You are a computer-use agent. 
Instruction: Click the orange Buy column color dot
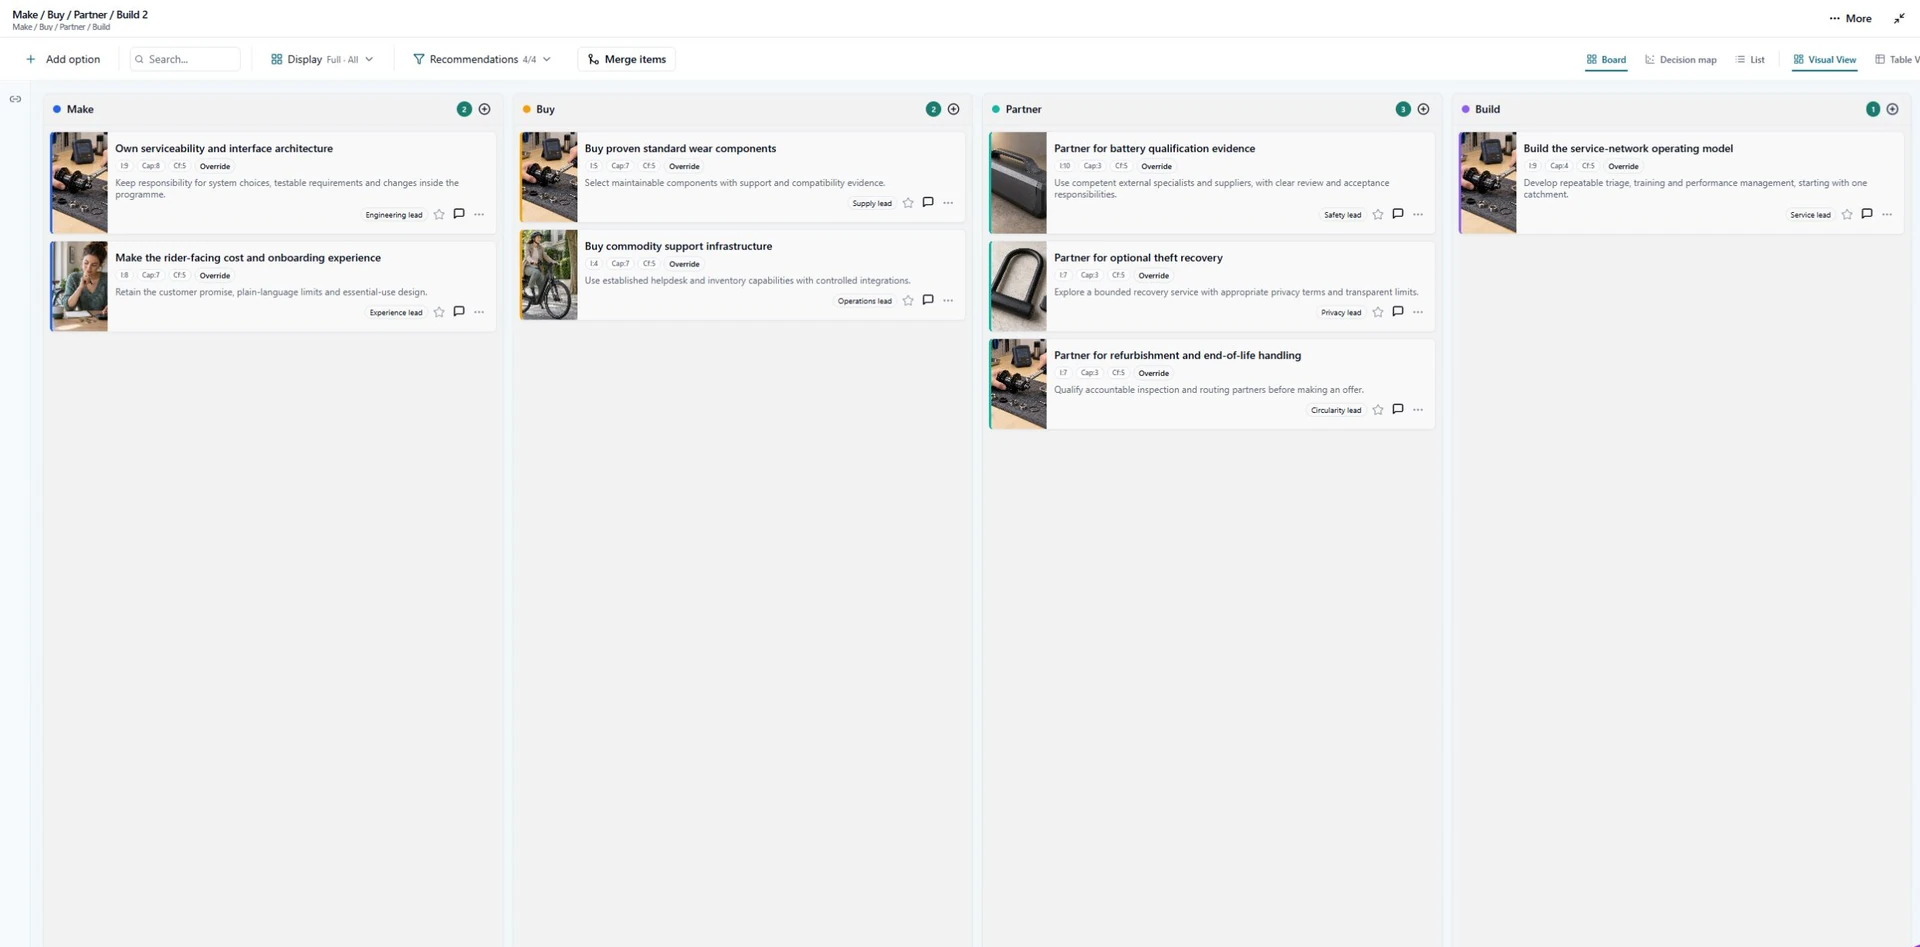(526, 109)
